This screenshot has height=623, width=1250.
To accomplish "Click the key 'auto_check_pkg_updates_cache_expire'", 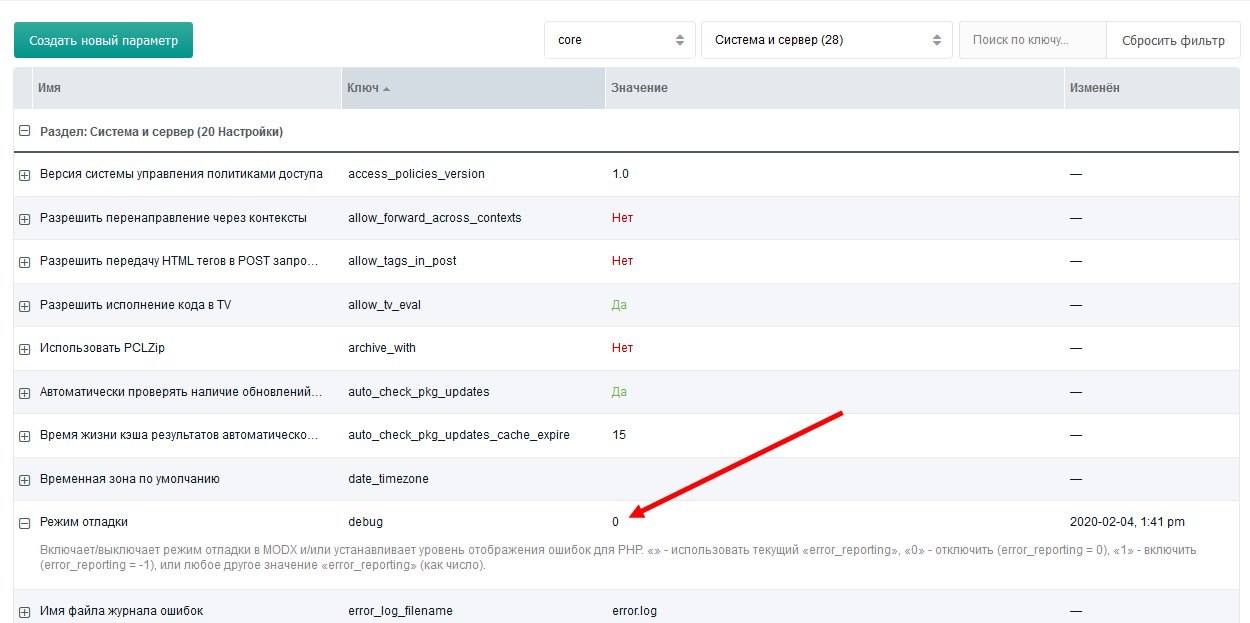I will pos(459,435).
